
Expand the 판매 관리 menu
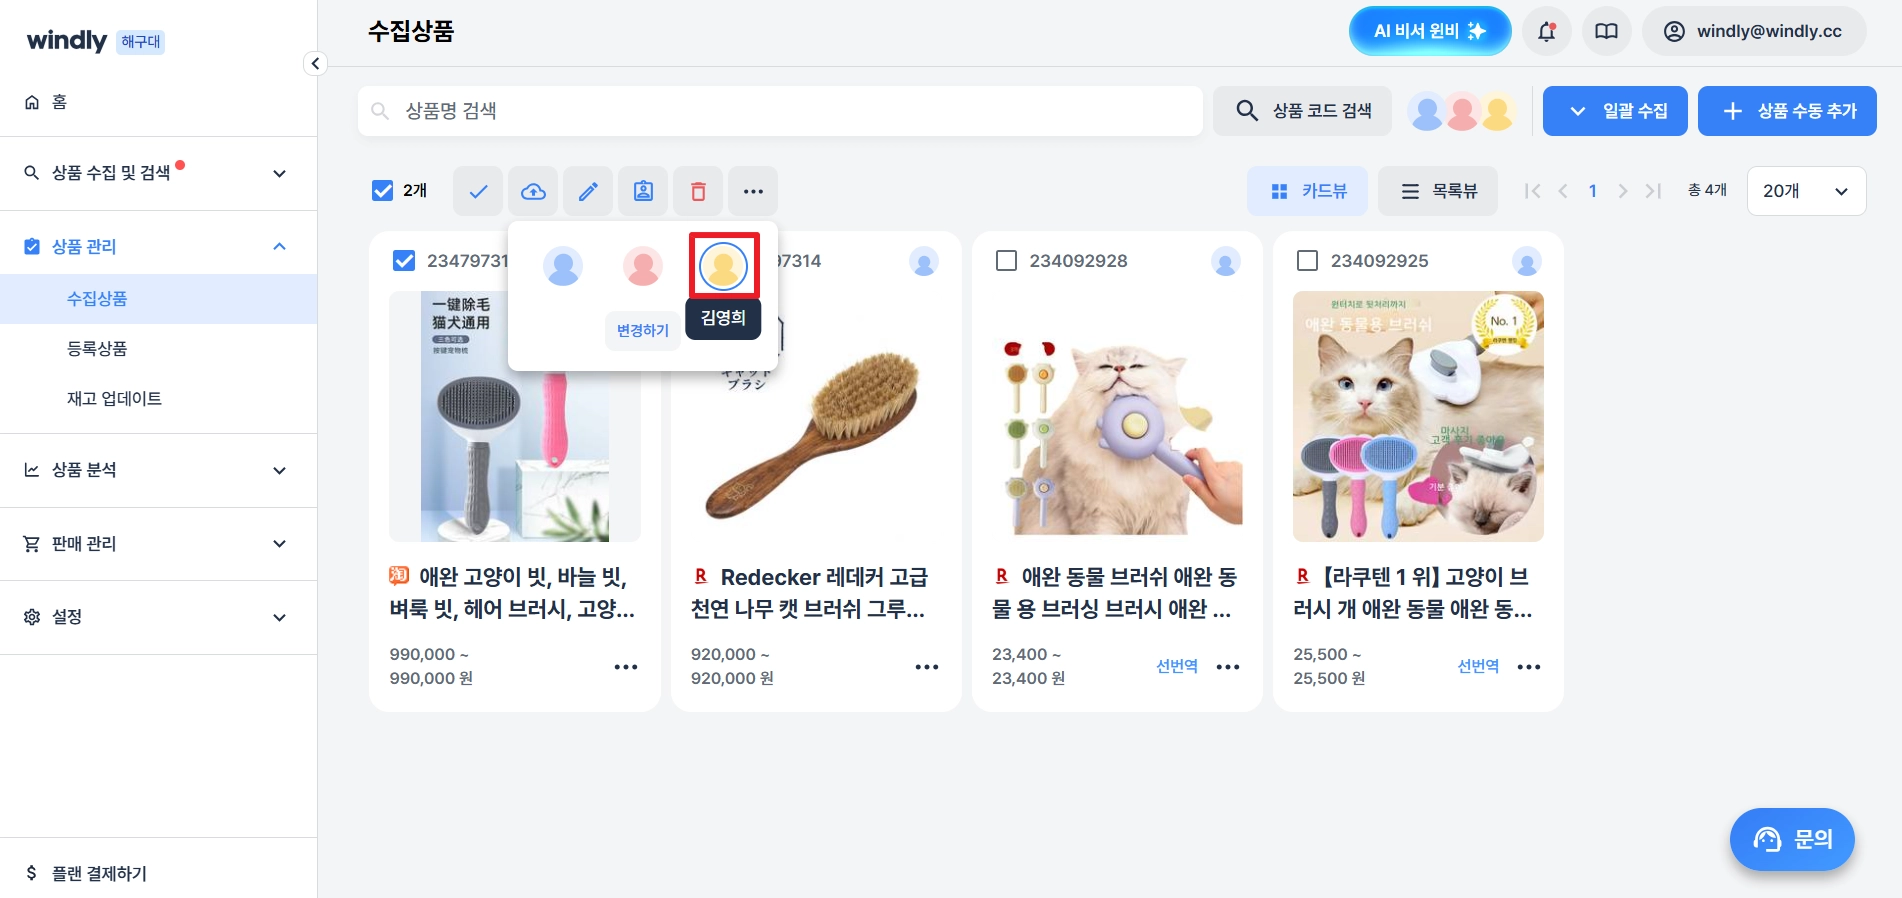[158, 544]
